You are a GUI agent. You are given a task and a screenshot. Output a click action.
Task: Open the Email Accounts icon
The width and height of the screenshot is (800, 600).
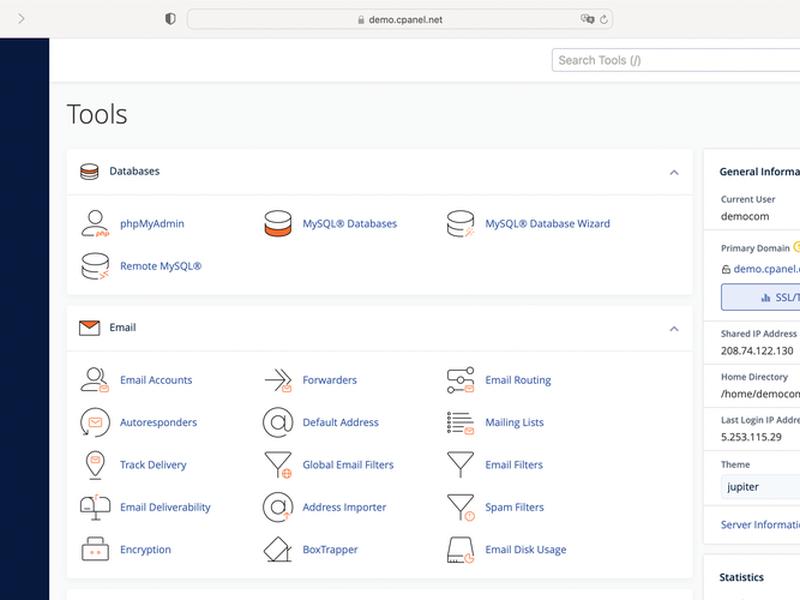point(95,380)
